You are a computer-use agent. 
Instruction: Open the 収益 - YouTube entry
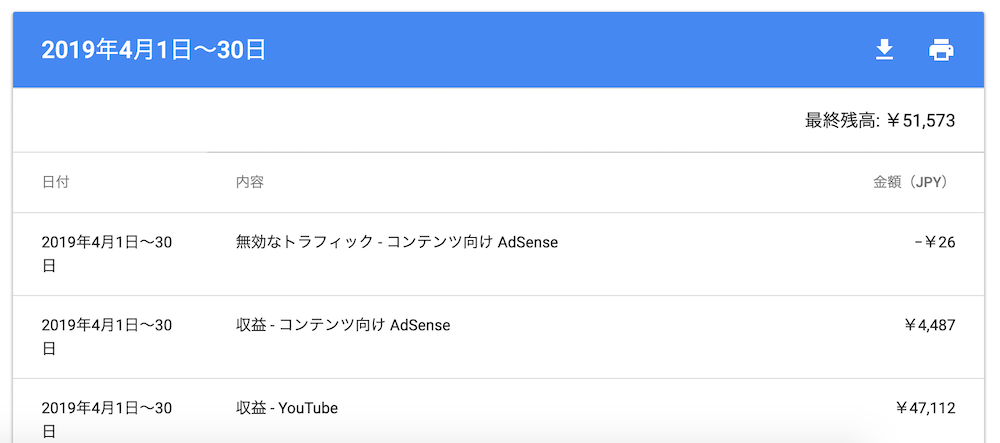(286, 408)
